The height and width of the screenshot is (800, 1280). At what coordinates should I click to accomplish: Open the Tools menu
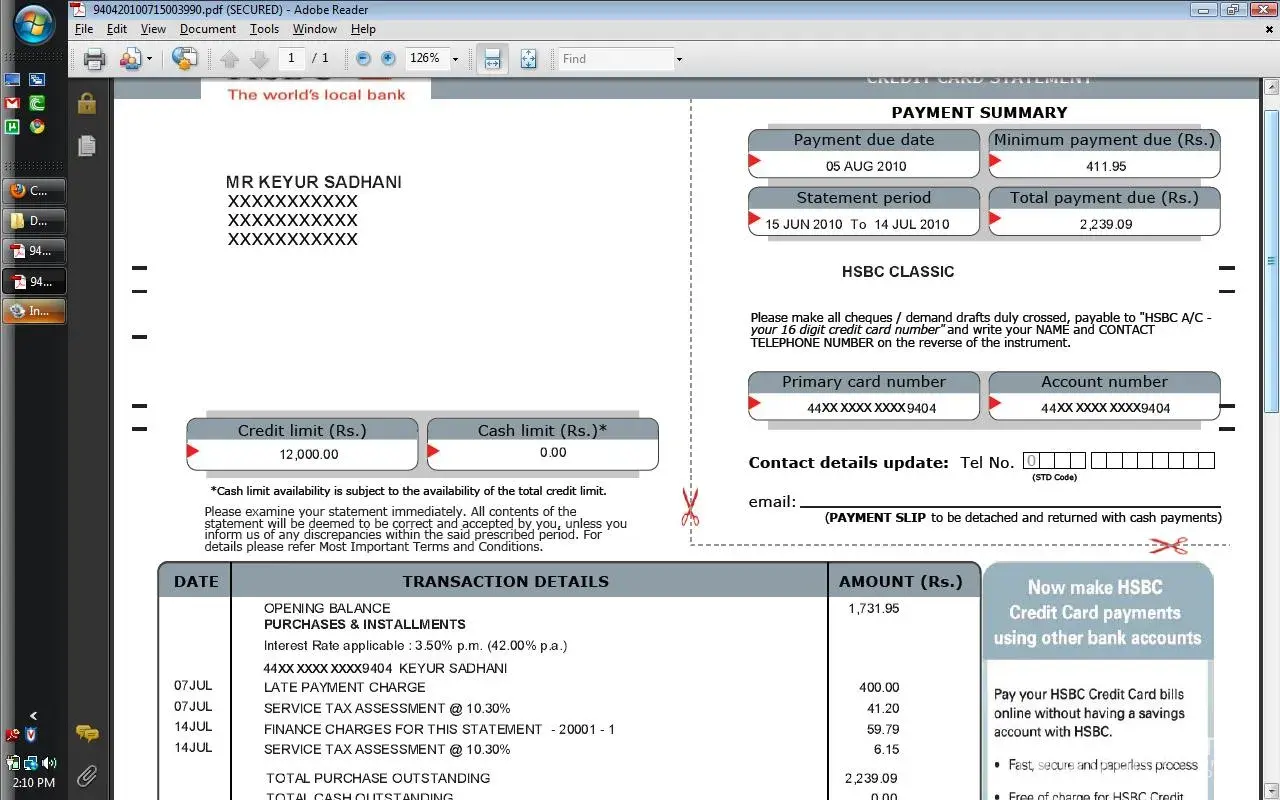264,29
